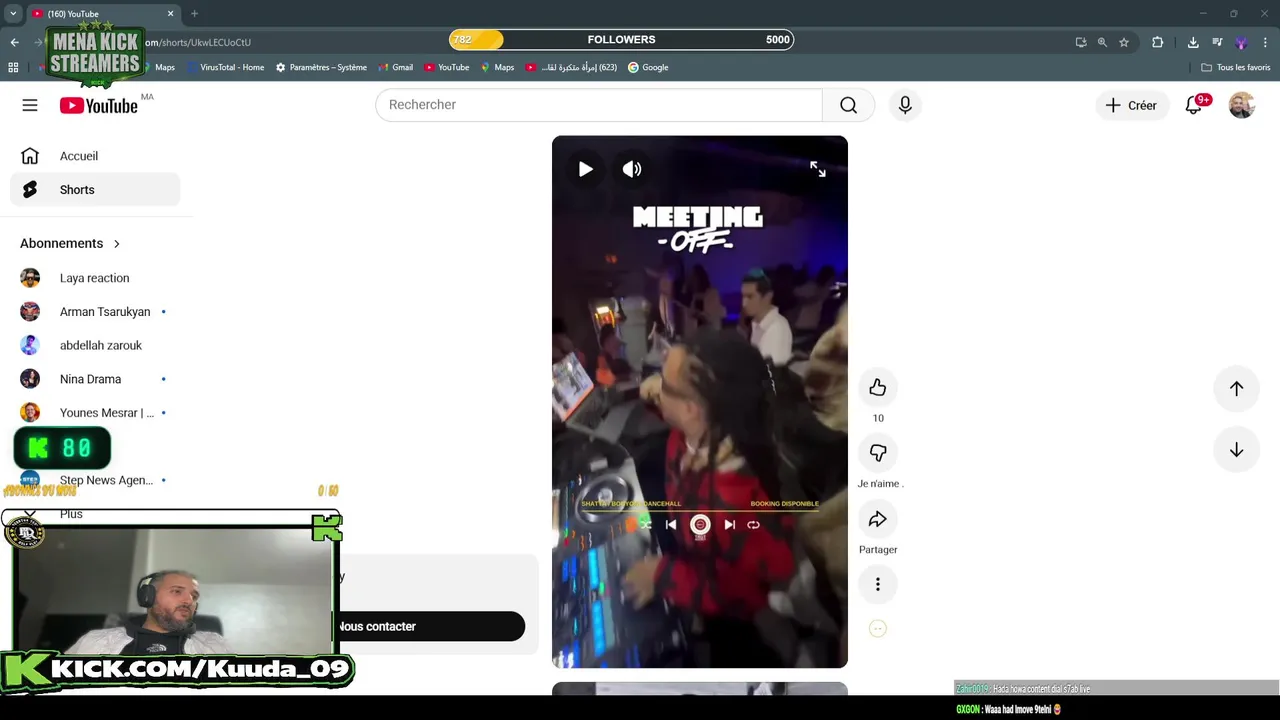This screenshot has width=1280, height=720.
Task: Click the address bar URL
Action: (x=198, y=42)
